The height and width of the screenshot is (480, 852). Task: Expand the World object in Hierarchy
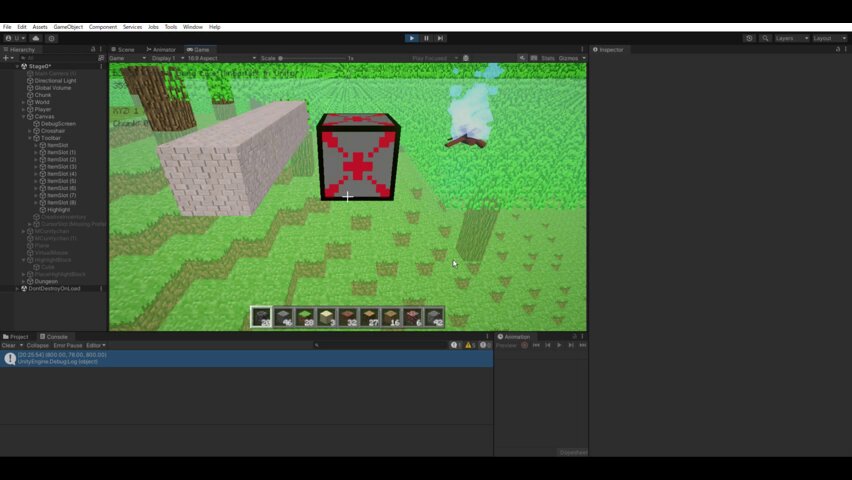23,102
